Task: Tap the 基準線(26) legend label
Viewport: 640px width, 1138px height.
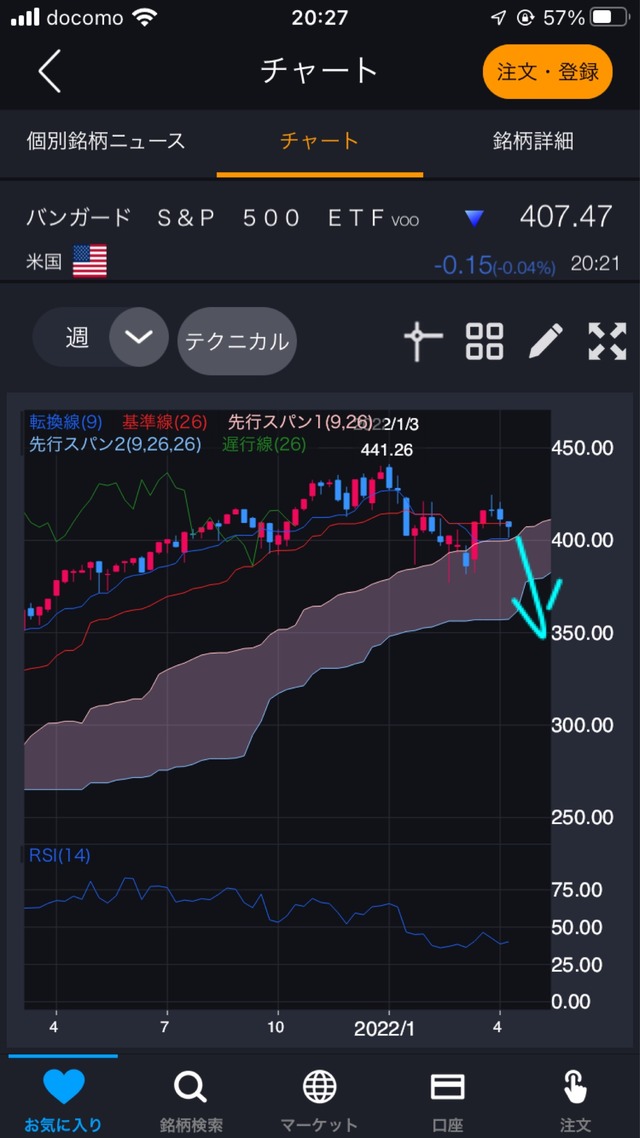Action: (x=165, y=422)
